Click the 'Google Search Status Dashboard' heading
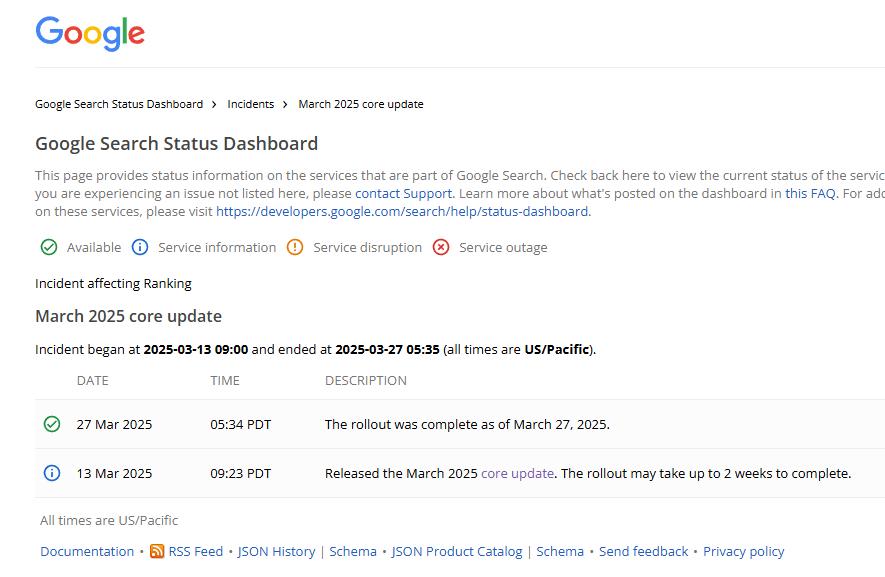This screenshot has height=577, width=885. 177,143
